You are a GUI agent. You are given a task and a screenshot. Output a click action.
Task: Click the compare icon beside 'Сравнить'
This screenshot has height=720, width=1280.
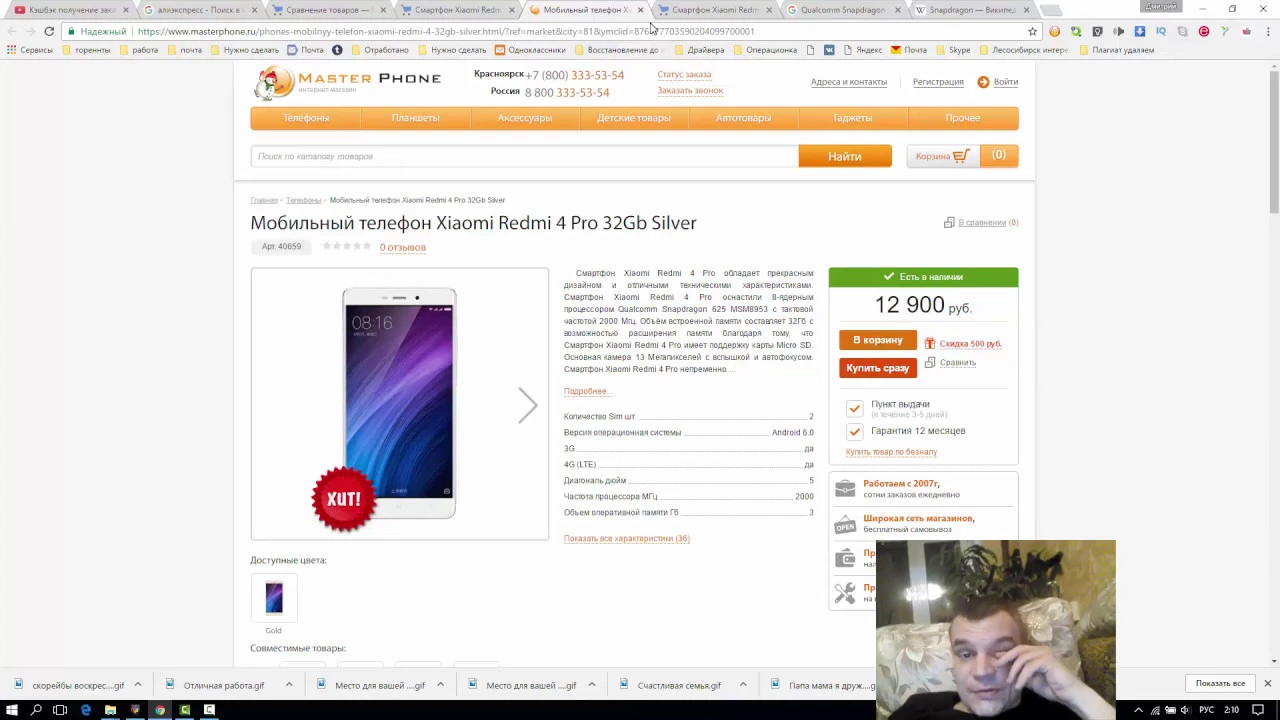(930, 362)
